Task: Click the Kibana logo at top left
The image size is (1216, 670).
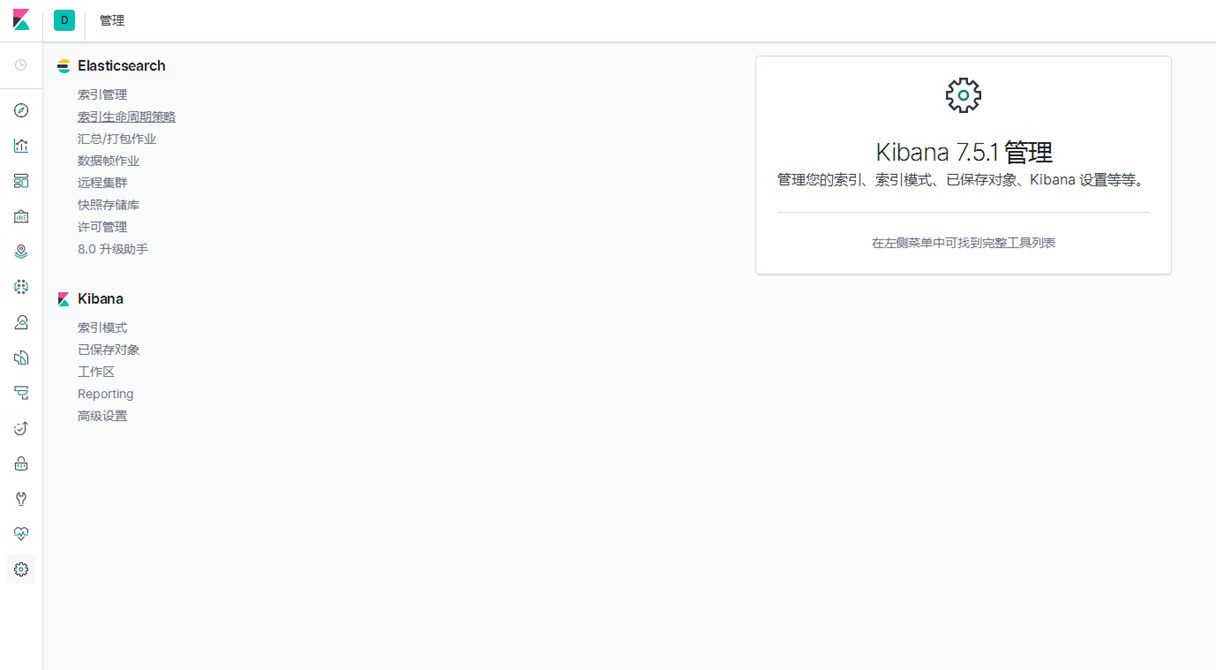Action: coord(21,20)
